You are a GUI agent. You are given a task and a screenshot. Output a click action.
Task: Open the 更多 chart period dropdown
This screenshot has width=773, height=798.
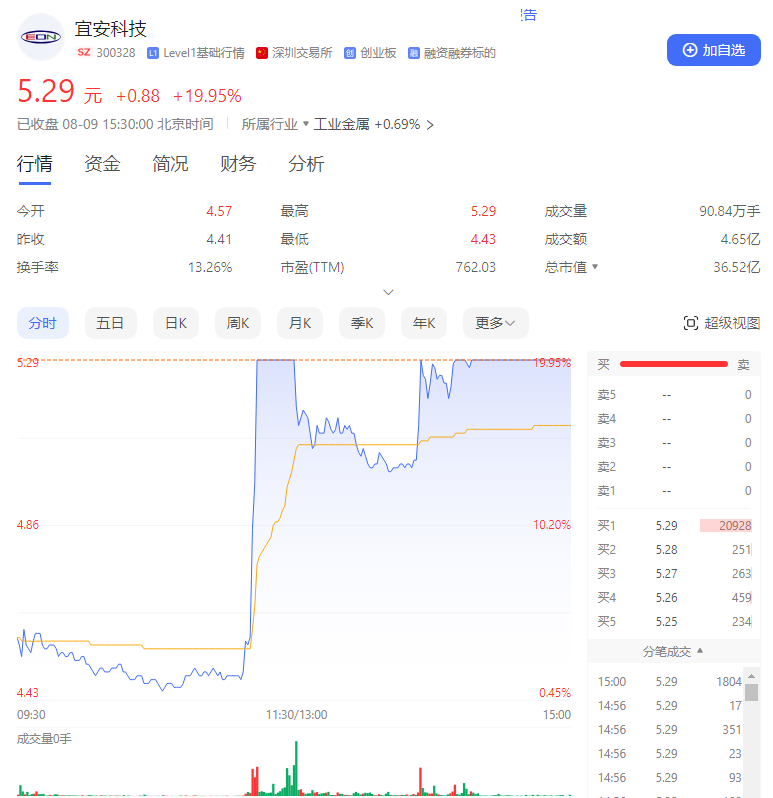tap(496, 323)
